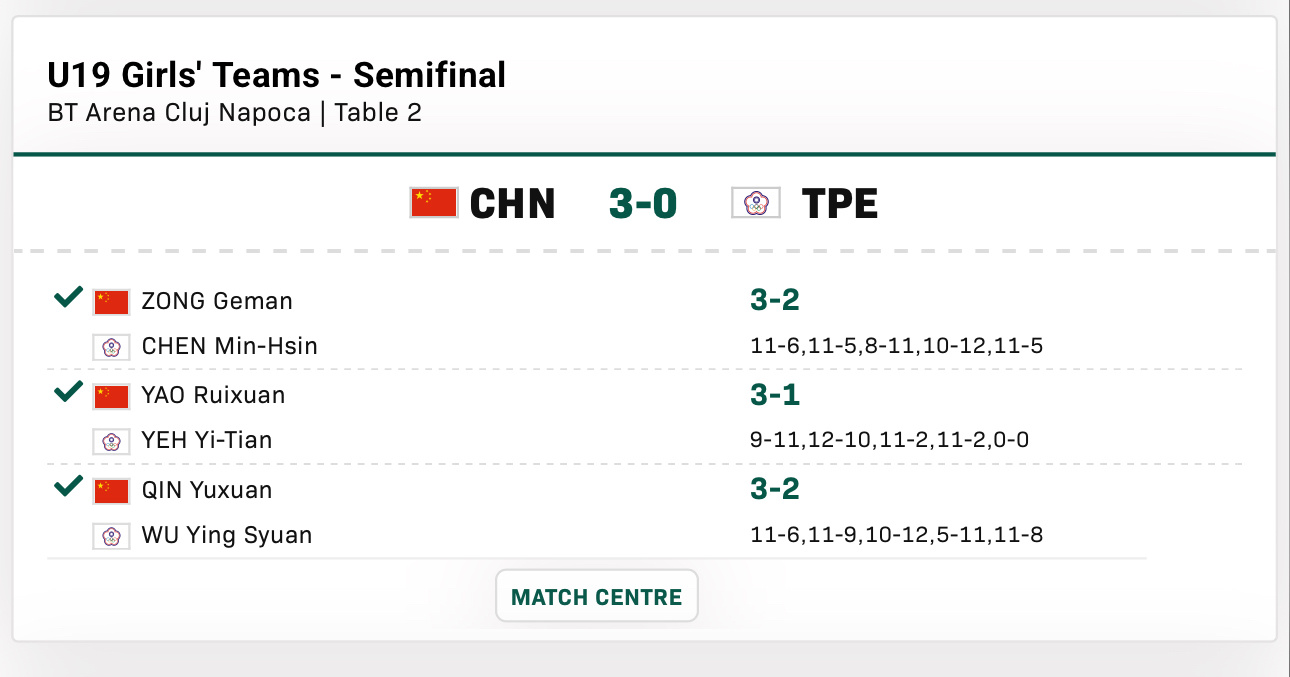Click the flag icon next to CHEN Min-Hsin
Image resolution: width=1290 pixels, height=677 pixels.
pos(111,347)
